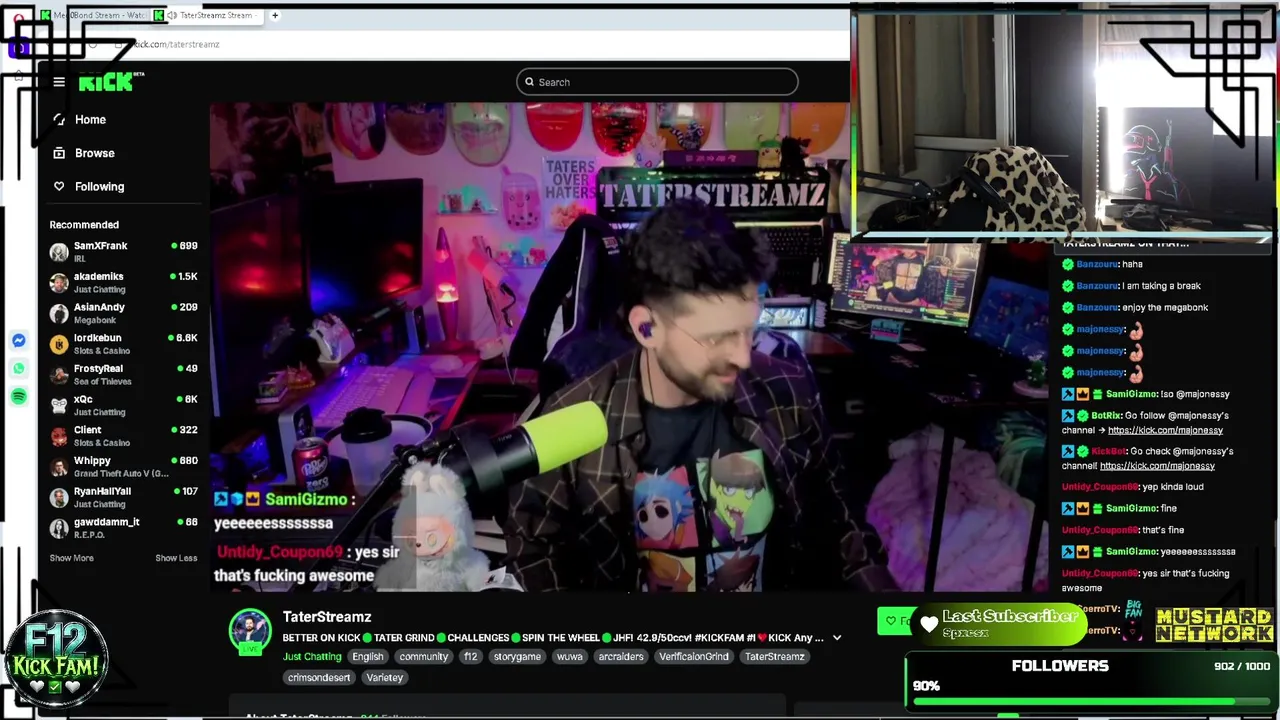1280x720 pixels.
Task: Select the storygame tag
Action: (x=517, y=657)
